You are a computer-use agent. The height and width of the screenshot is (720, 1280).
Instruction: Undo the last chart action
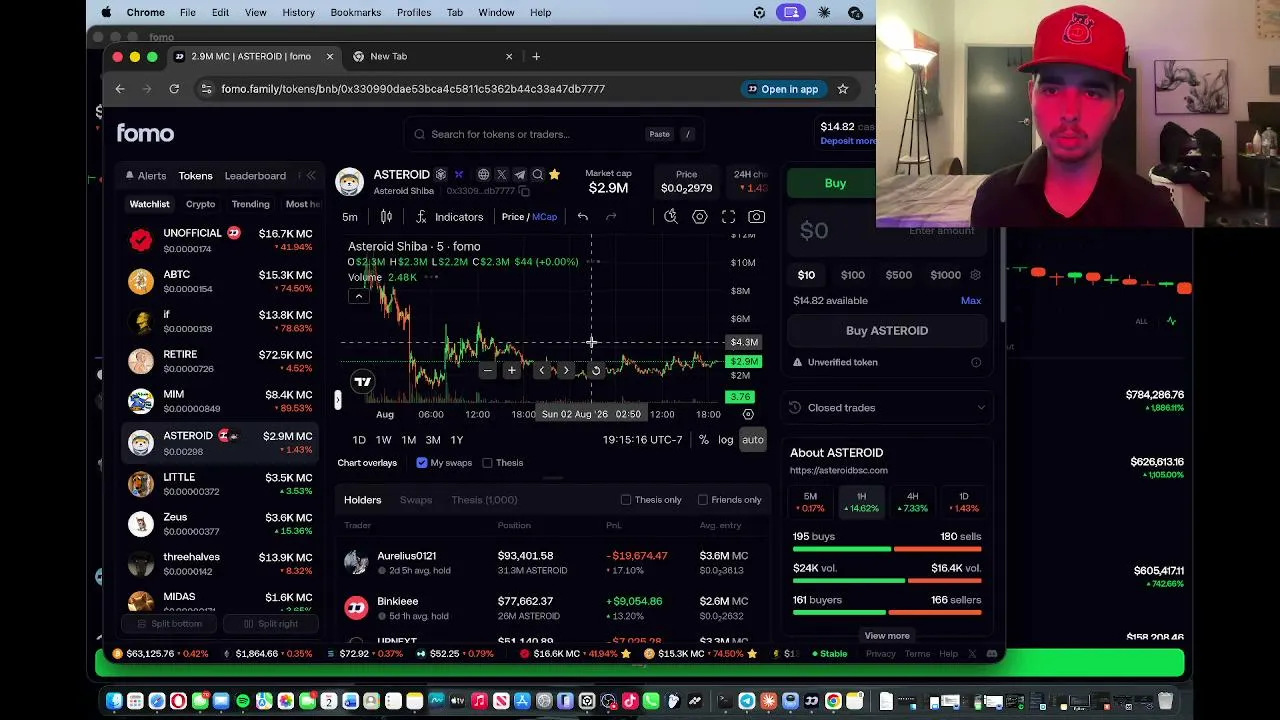pos(582,217)
